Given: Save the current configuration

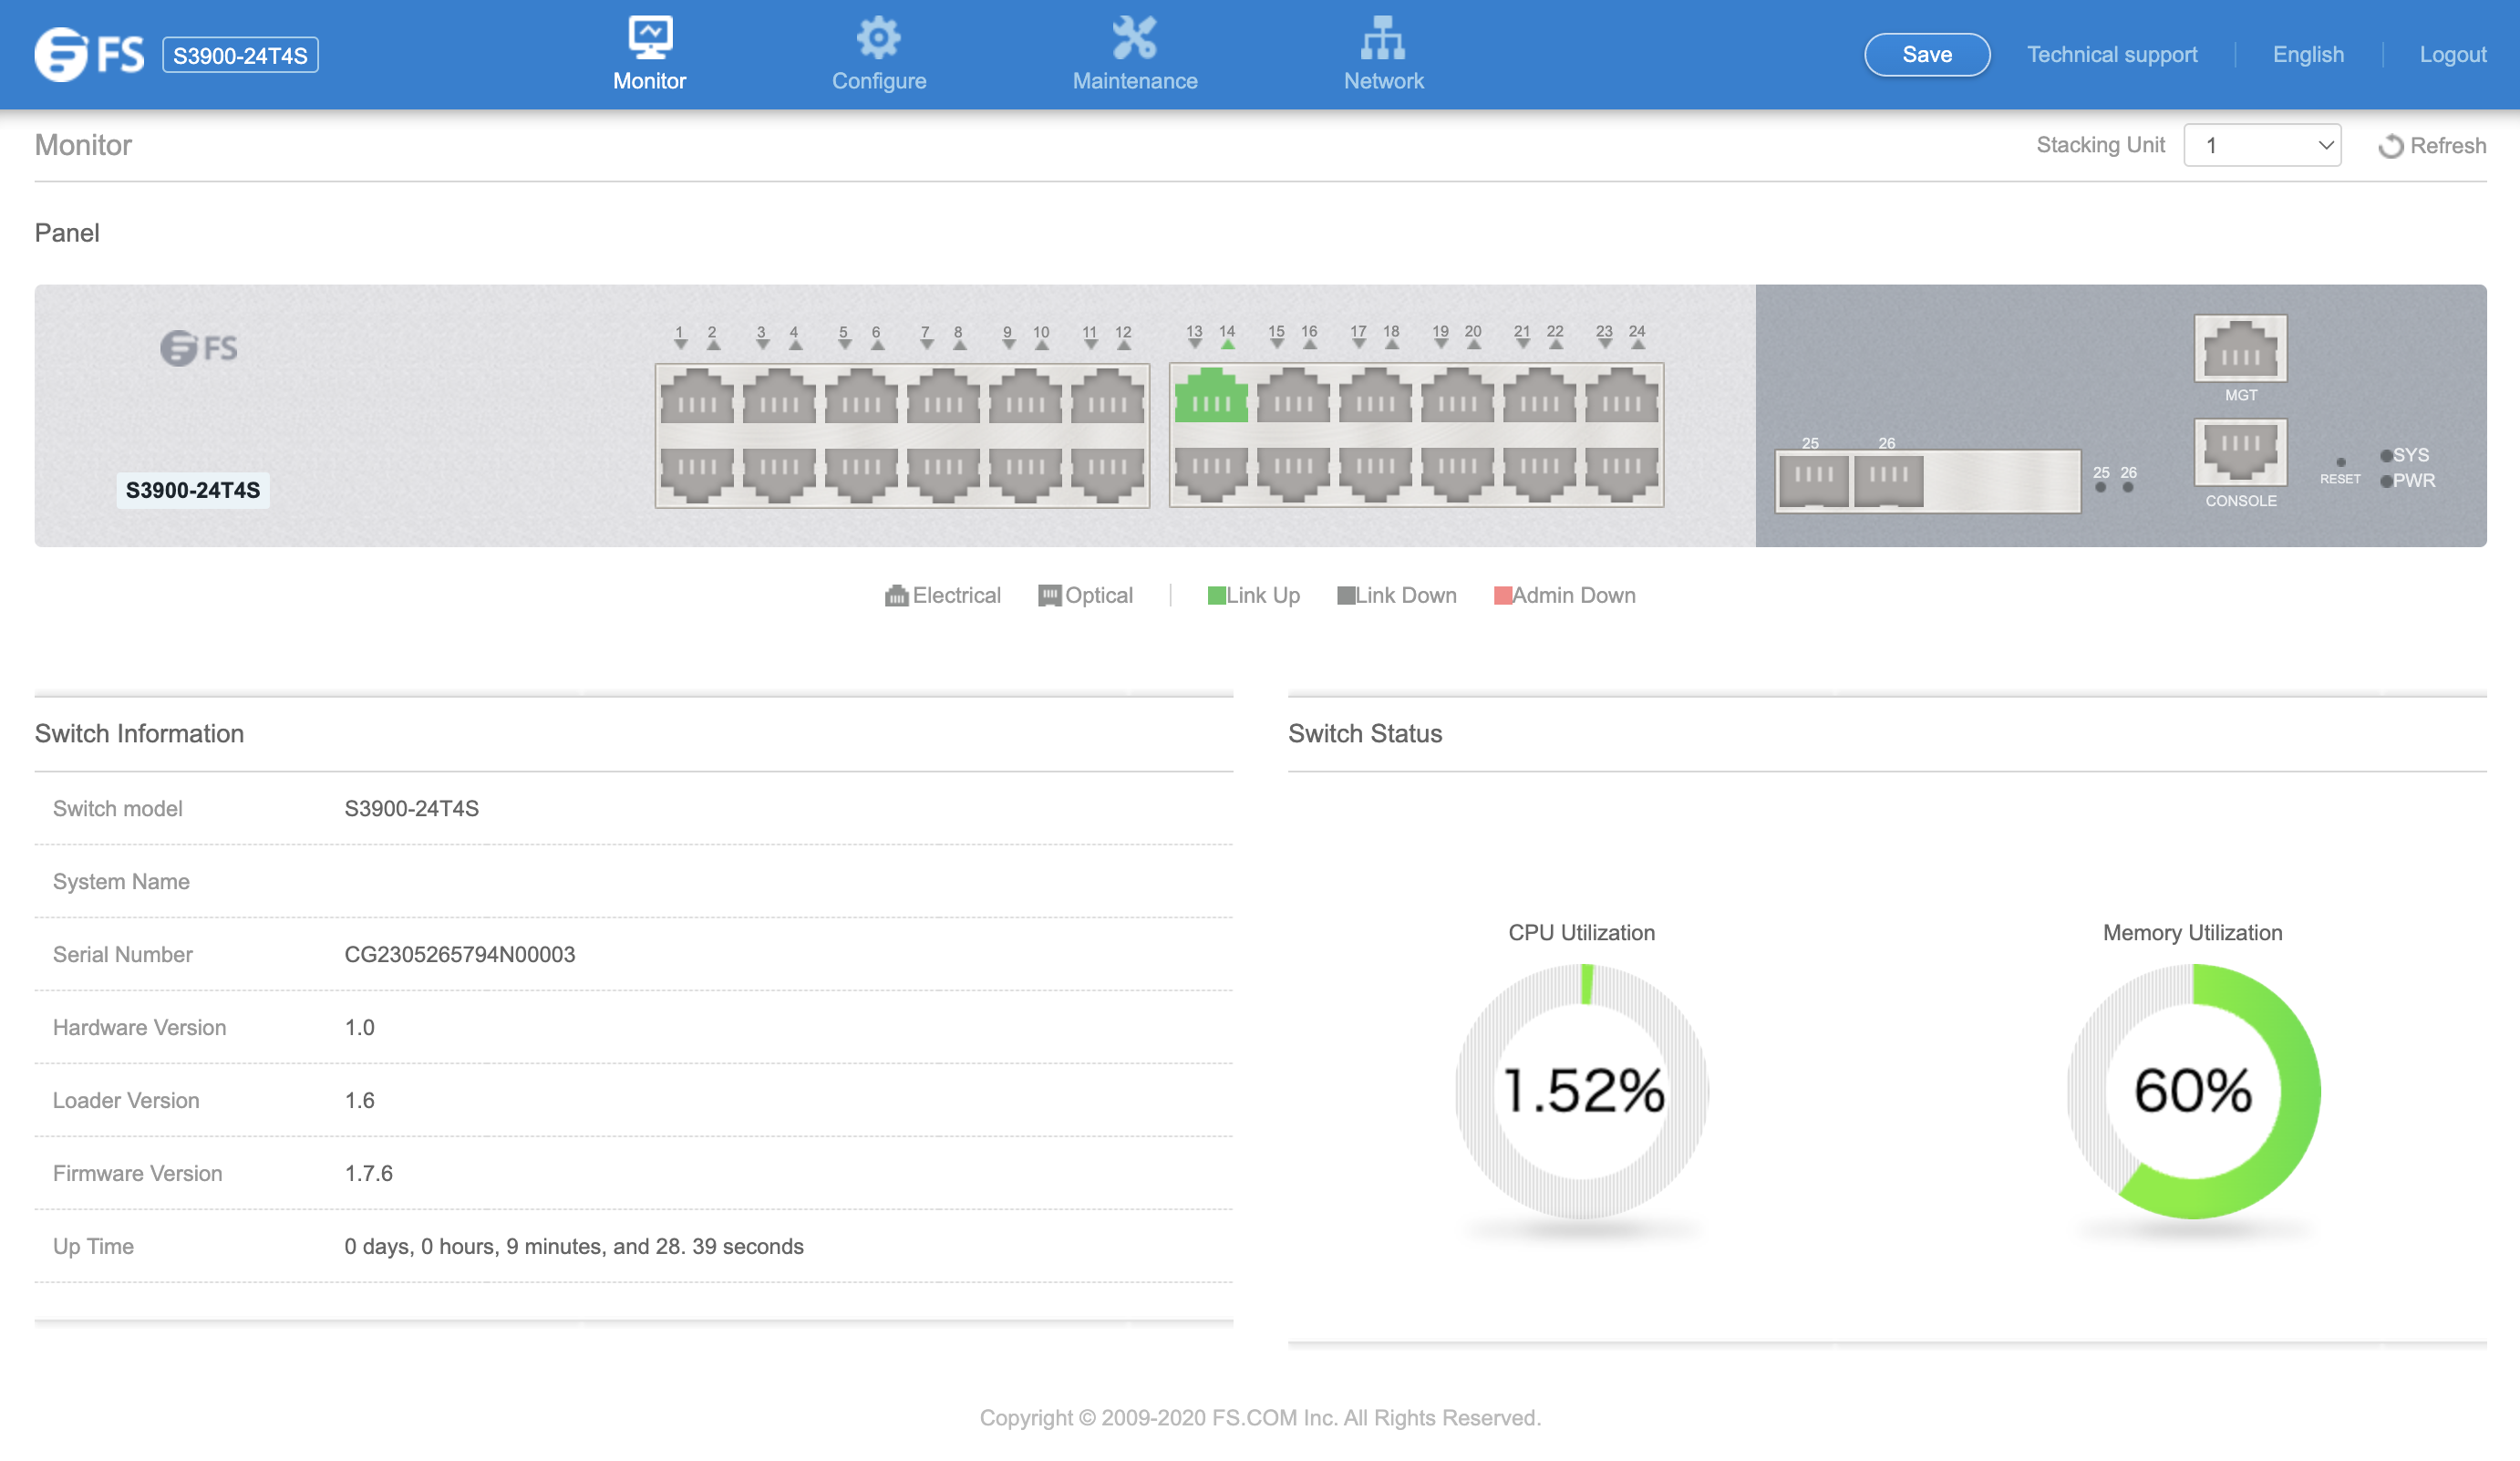Looking at the screenshot, I should tap(1927, 54).
